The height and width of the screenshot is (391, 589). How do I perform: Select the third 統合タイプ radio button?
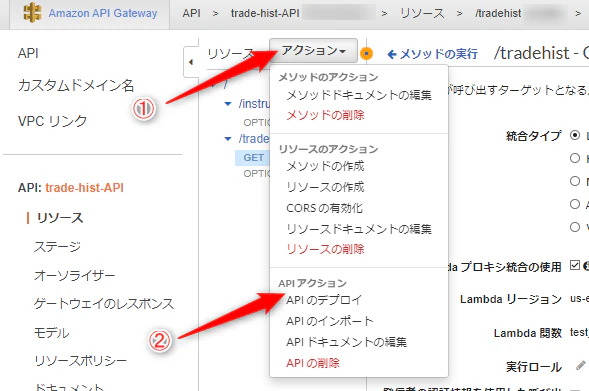coord(575,181)
